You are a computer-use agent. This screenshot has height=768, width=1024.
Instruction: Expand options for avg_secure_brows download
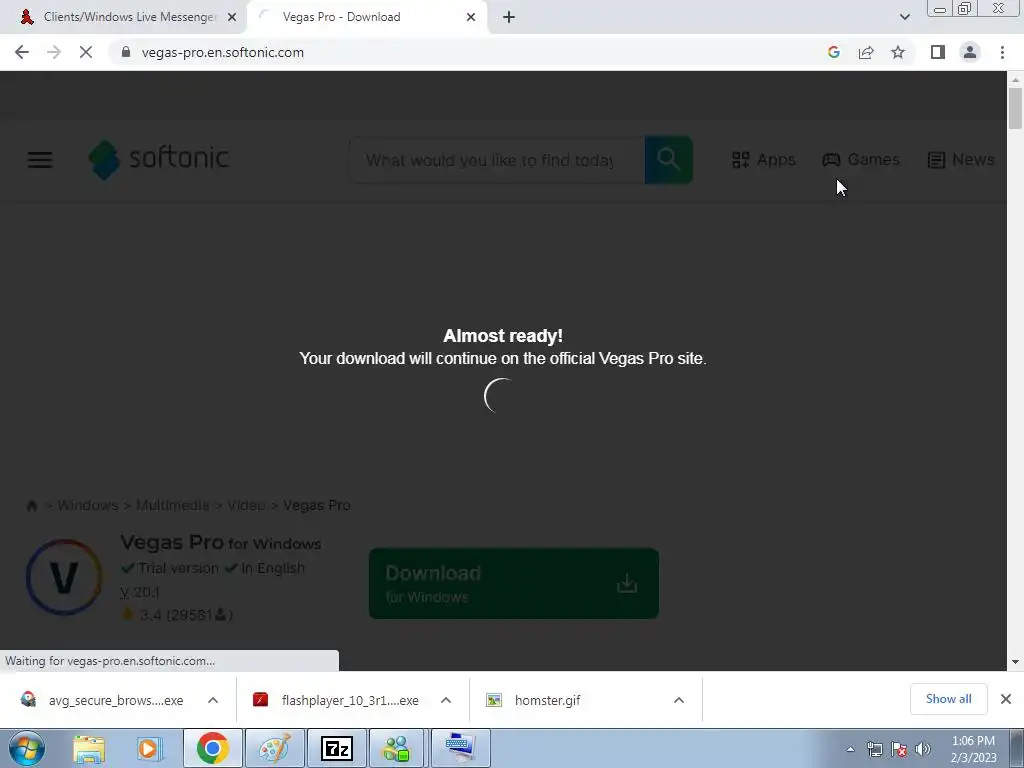click(213, 700)
